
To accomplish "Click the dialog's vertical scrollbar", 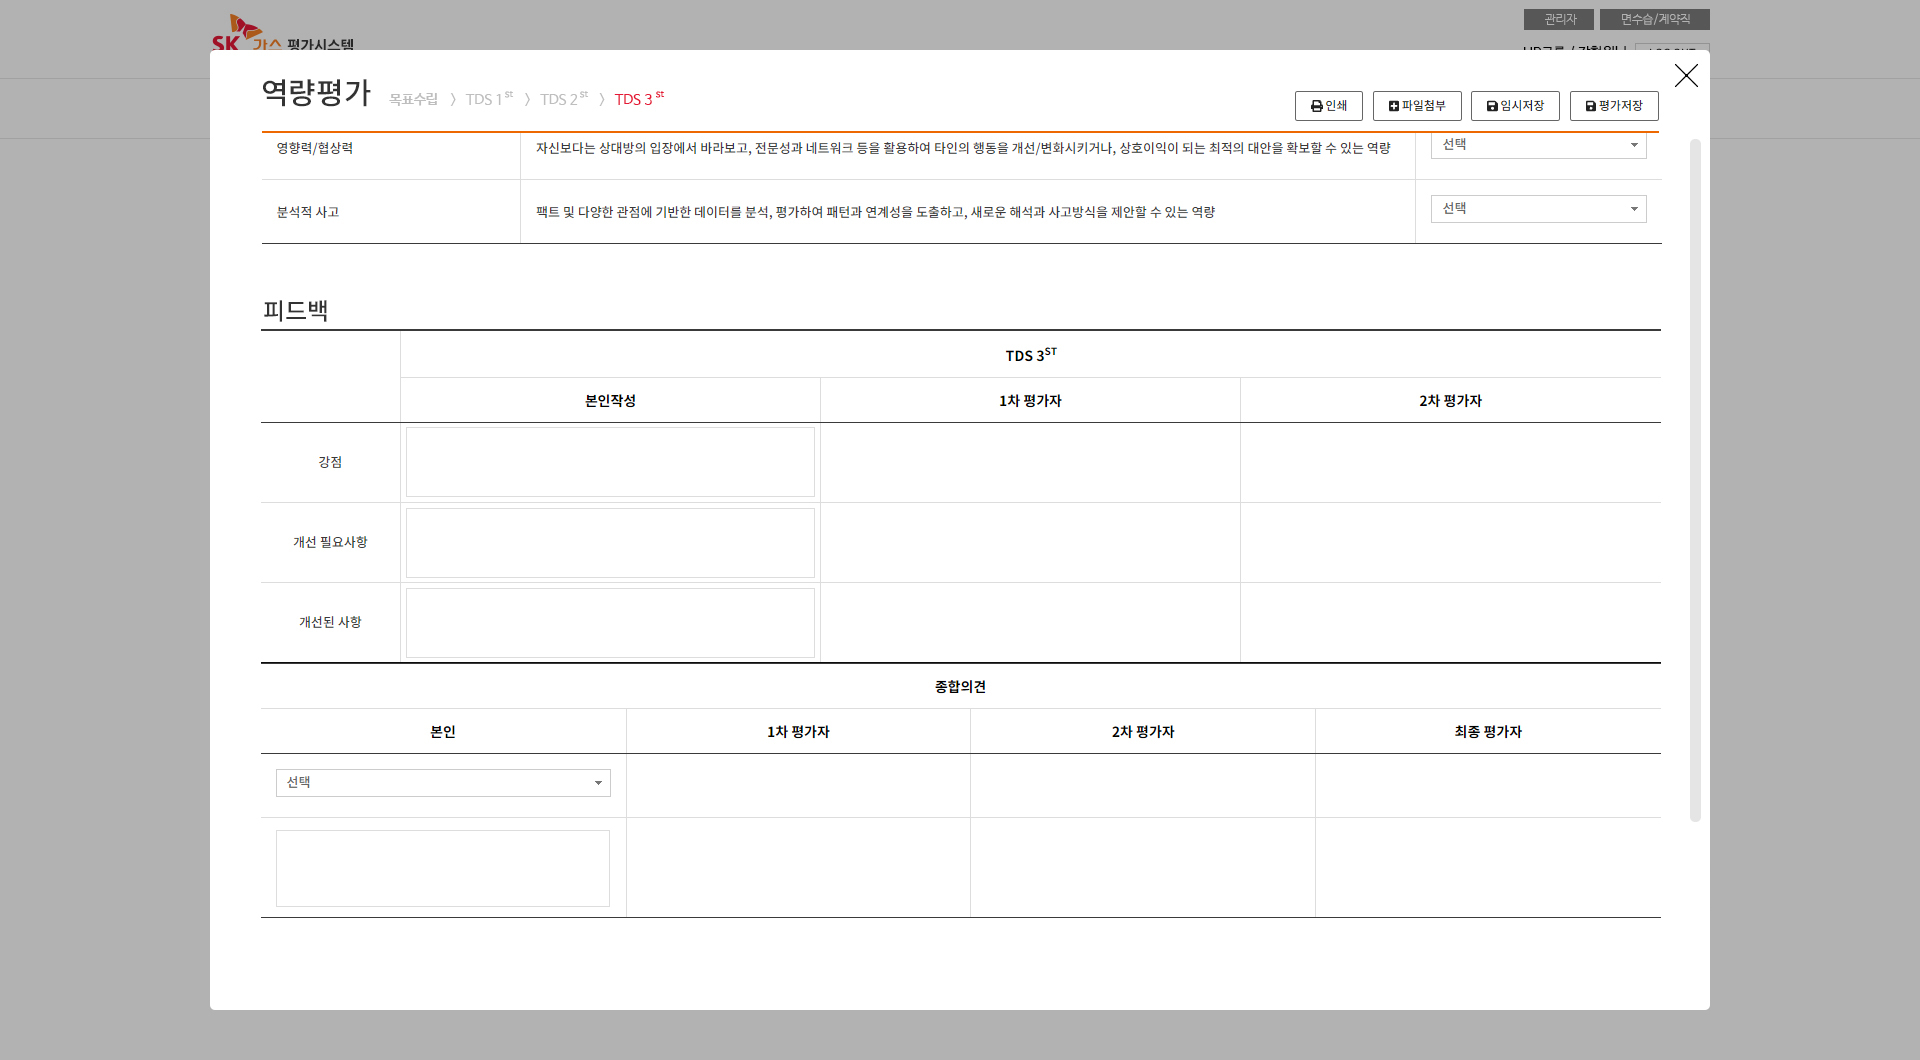I will click(1695, 480).
